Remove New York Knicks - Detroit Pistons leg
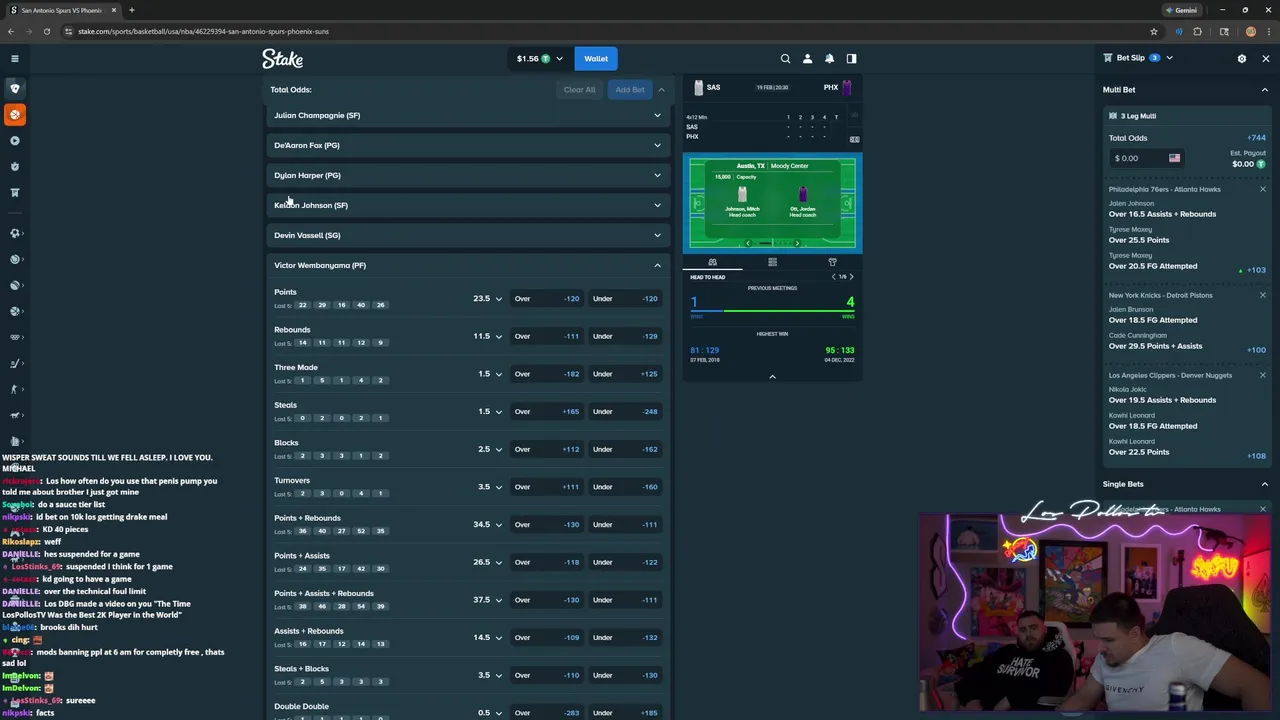1280x720 pixels. (1262, 295)
